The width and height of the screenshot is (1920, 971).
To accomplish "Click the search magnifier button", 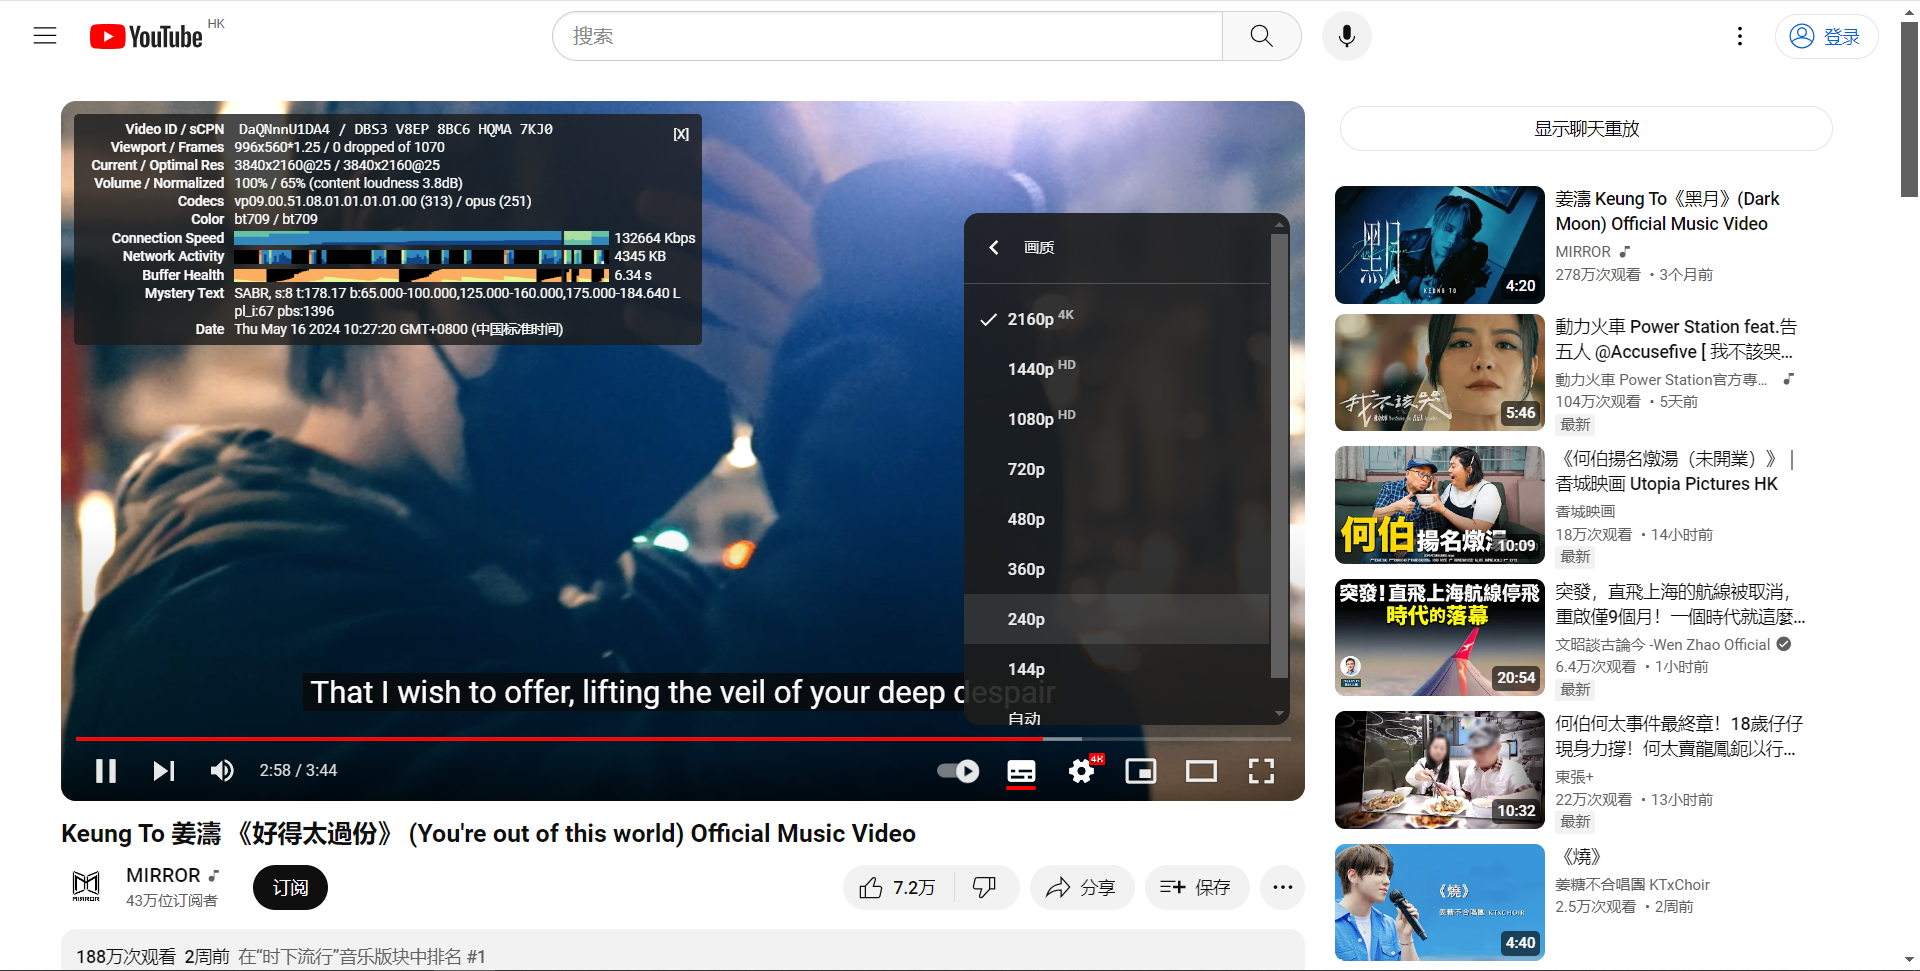I will [x=1261, y=36].
